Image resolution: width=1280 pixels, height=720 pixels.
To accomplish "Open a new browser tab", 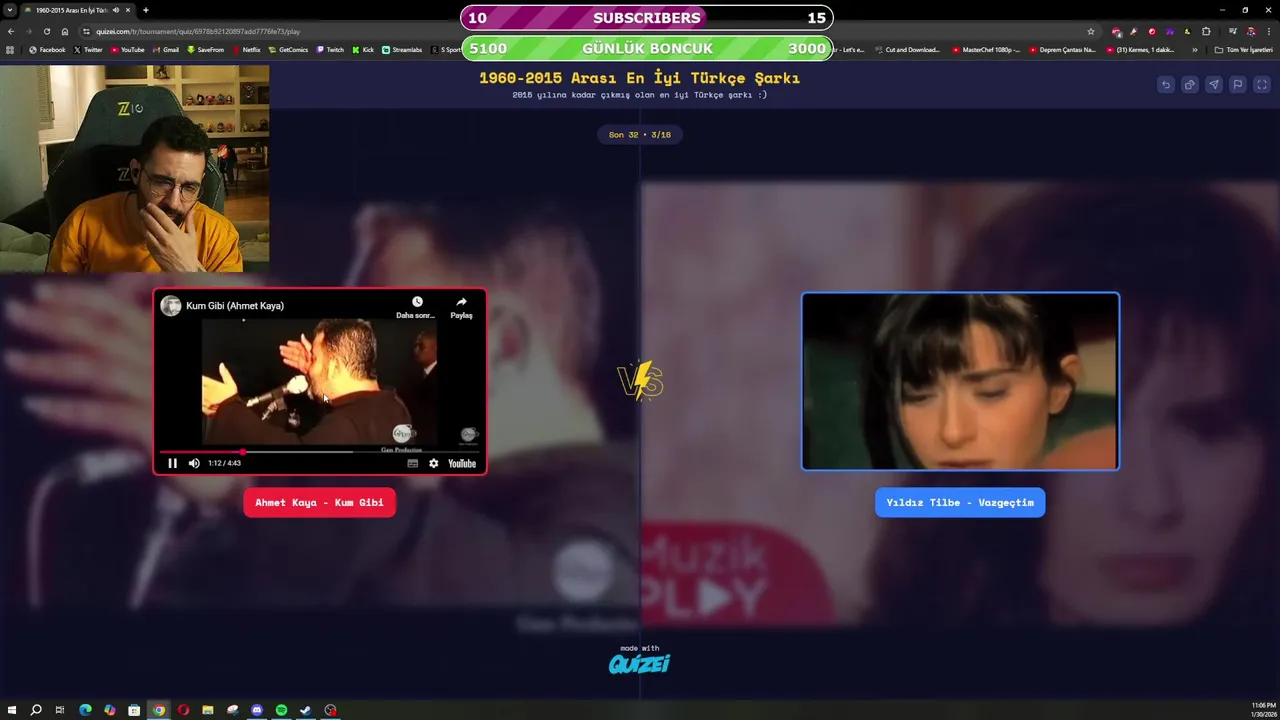I will tap(146, 10).
